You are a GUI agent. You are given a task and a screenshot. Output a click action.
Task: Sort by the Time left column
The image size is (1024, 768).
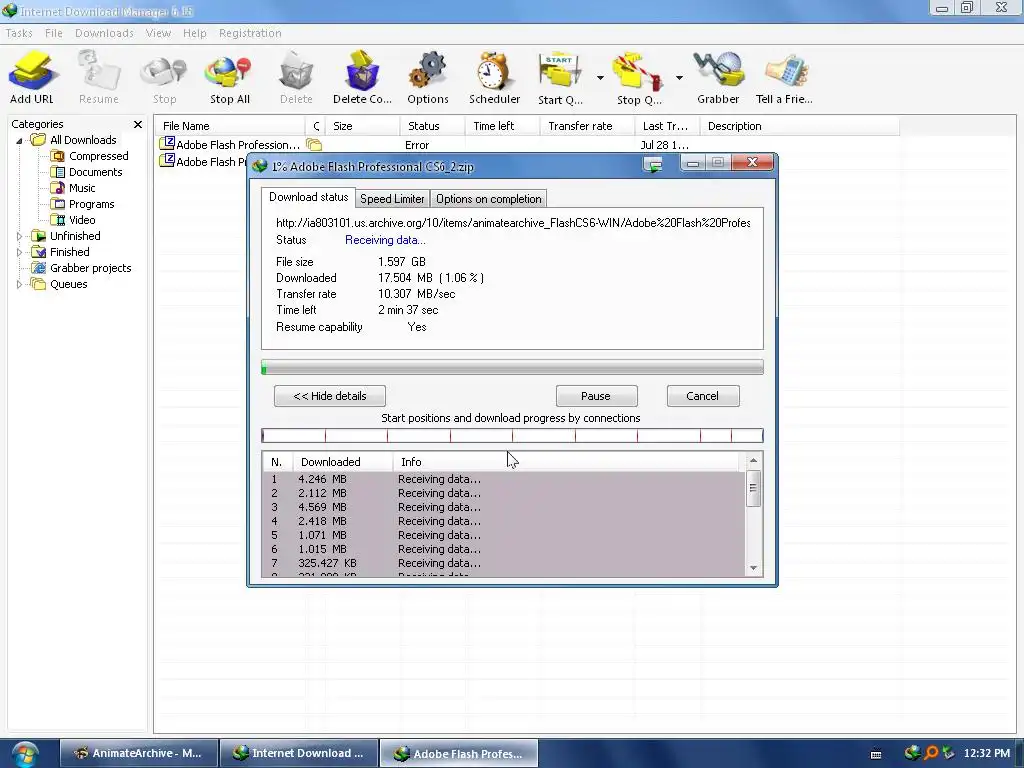tap(502, 126)
